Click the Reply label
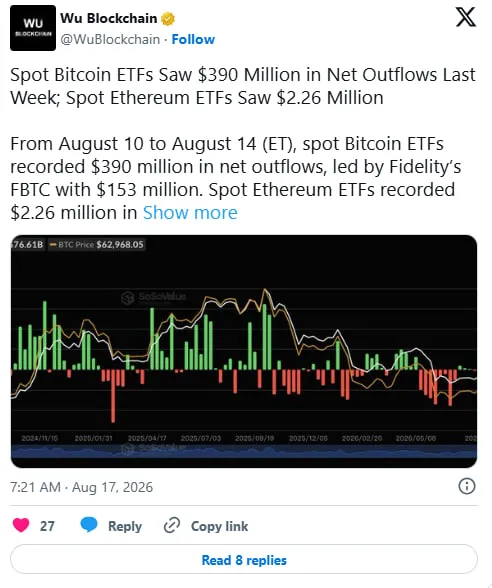This screenshot has height=588, width=492. pos(125,526)
